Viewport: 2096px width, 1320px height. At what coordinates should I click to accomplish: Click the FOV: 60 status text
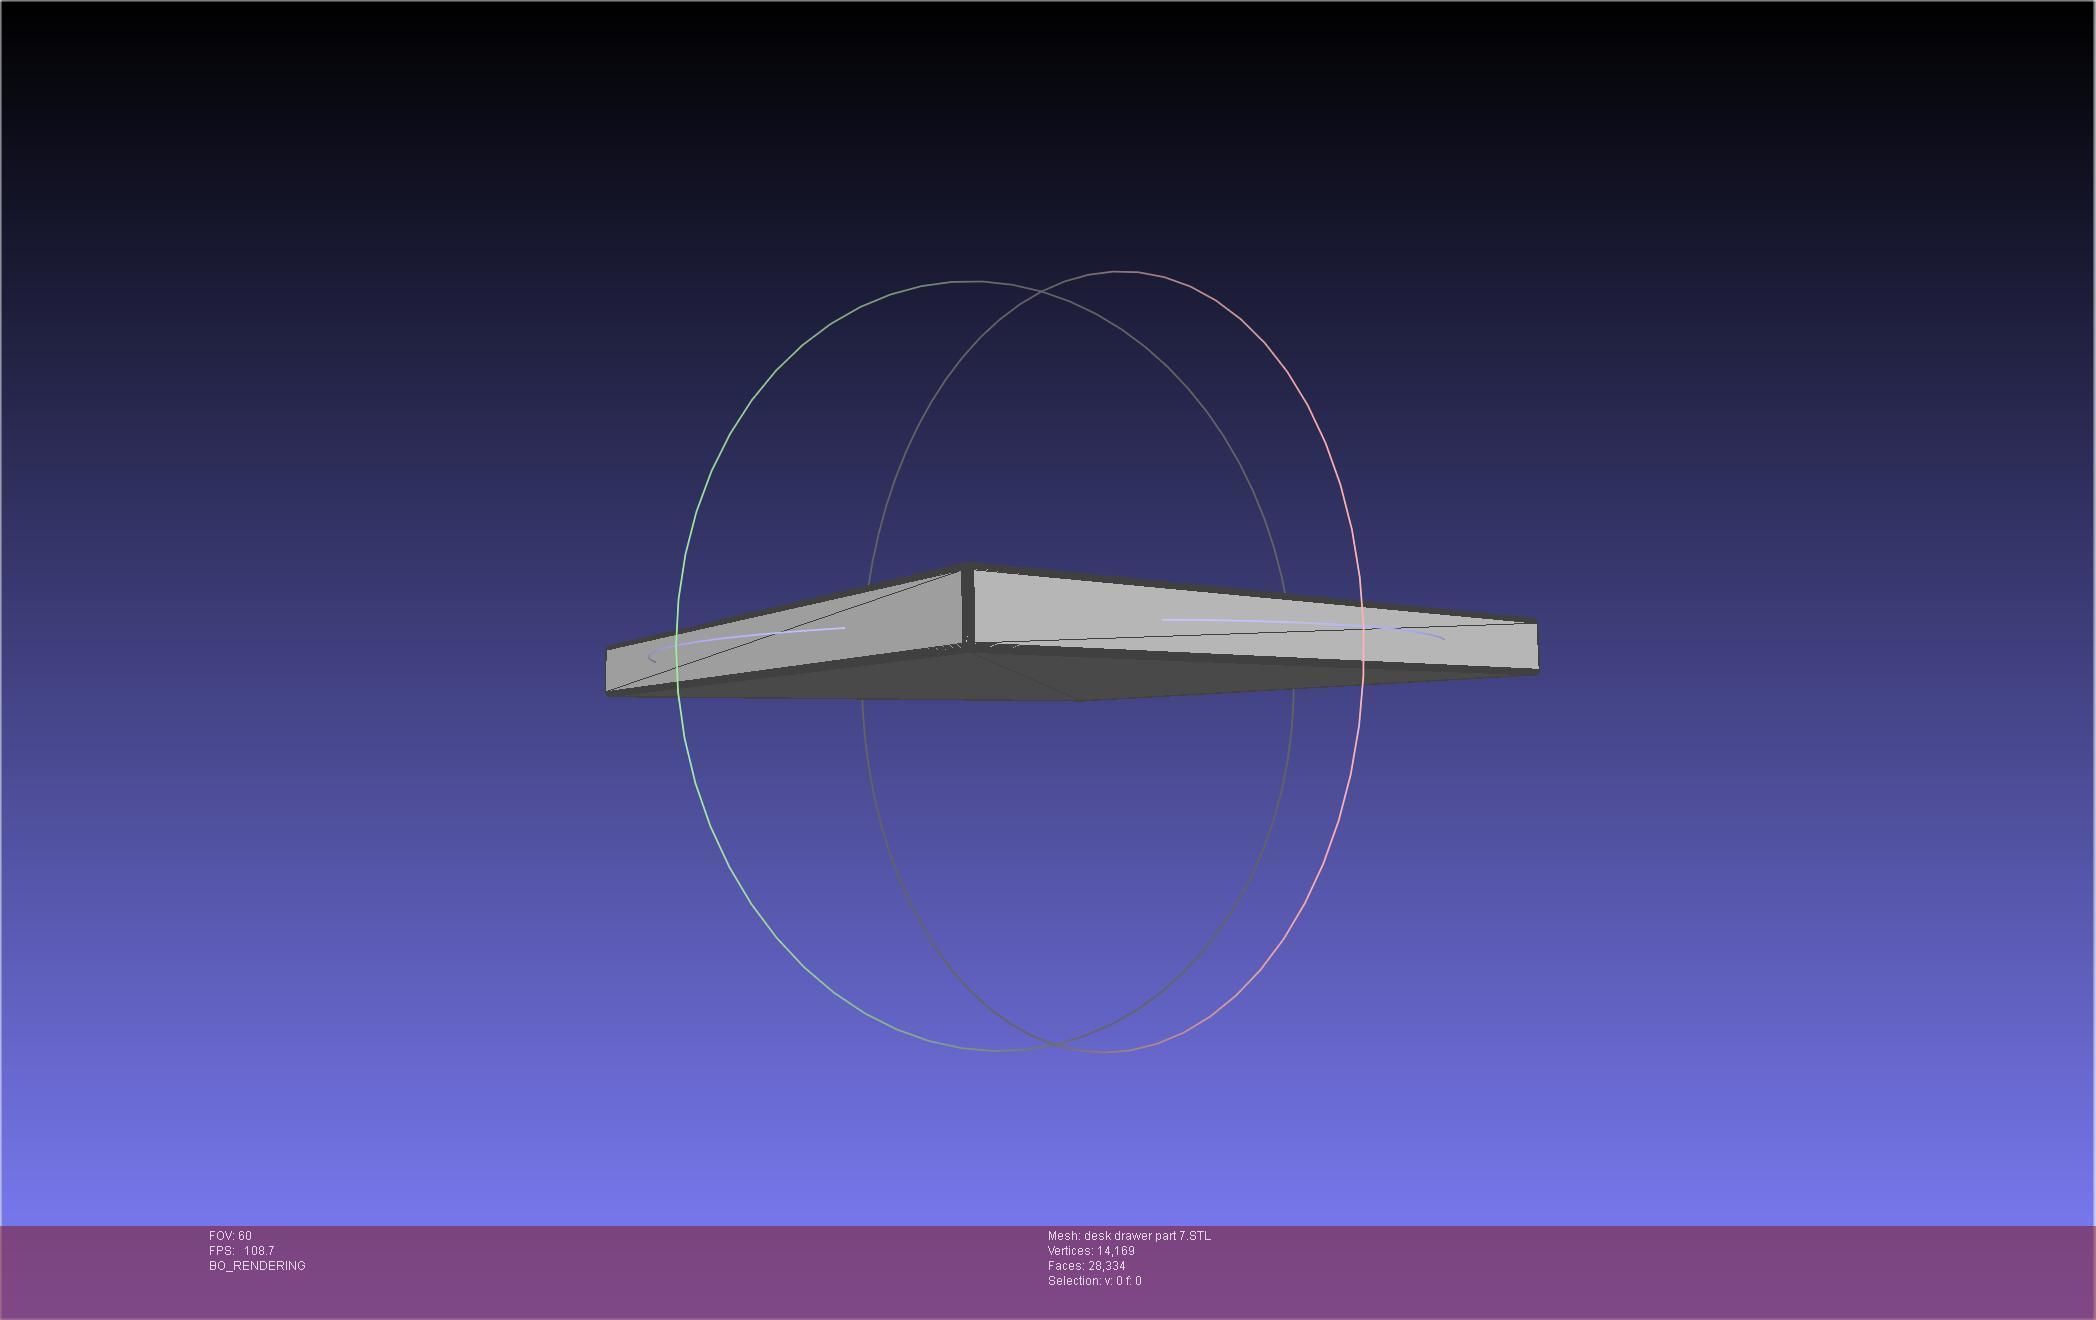pyautogui.click(x=230, y=1236)
